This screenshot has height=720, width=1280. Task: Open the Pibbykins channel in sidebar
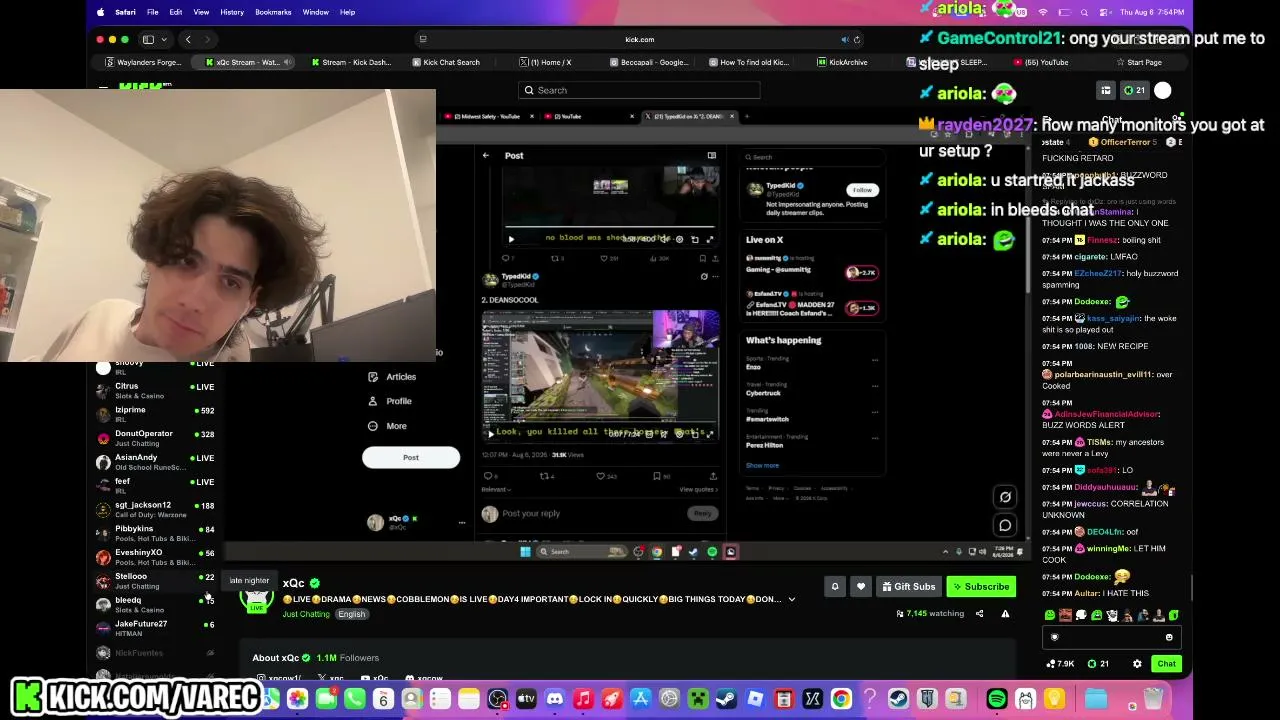155,533
